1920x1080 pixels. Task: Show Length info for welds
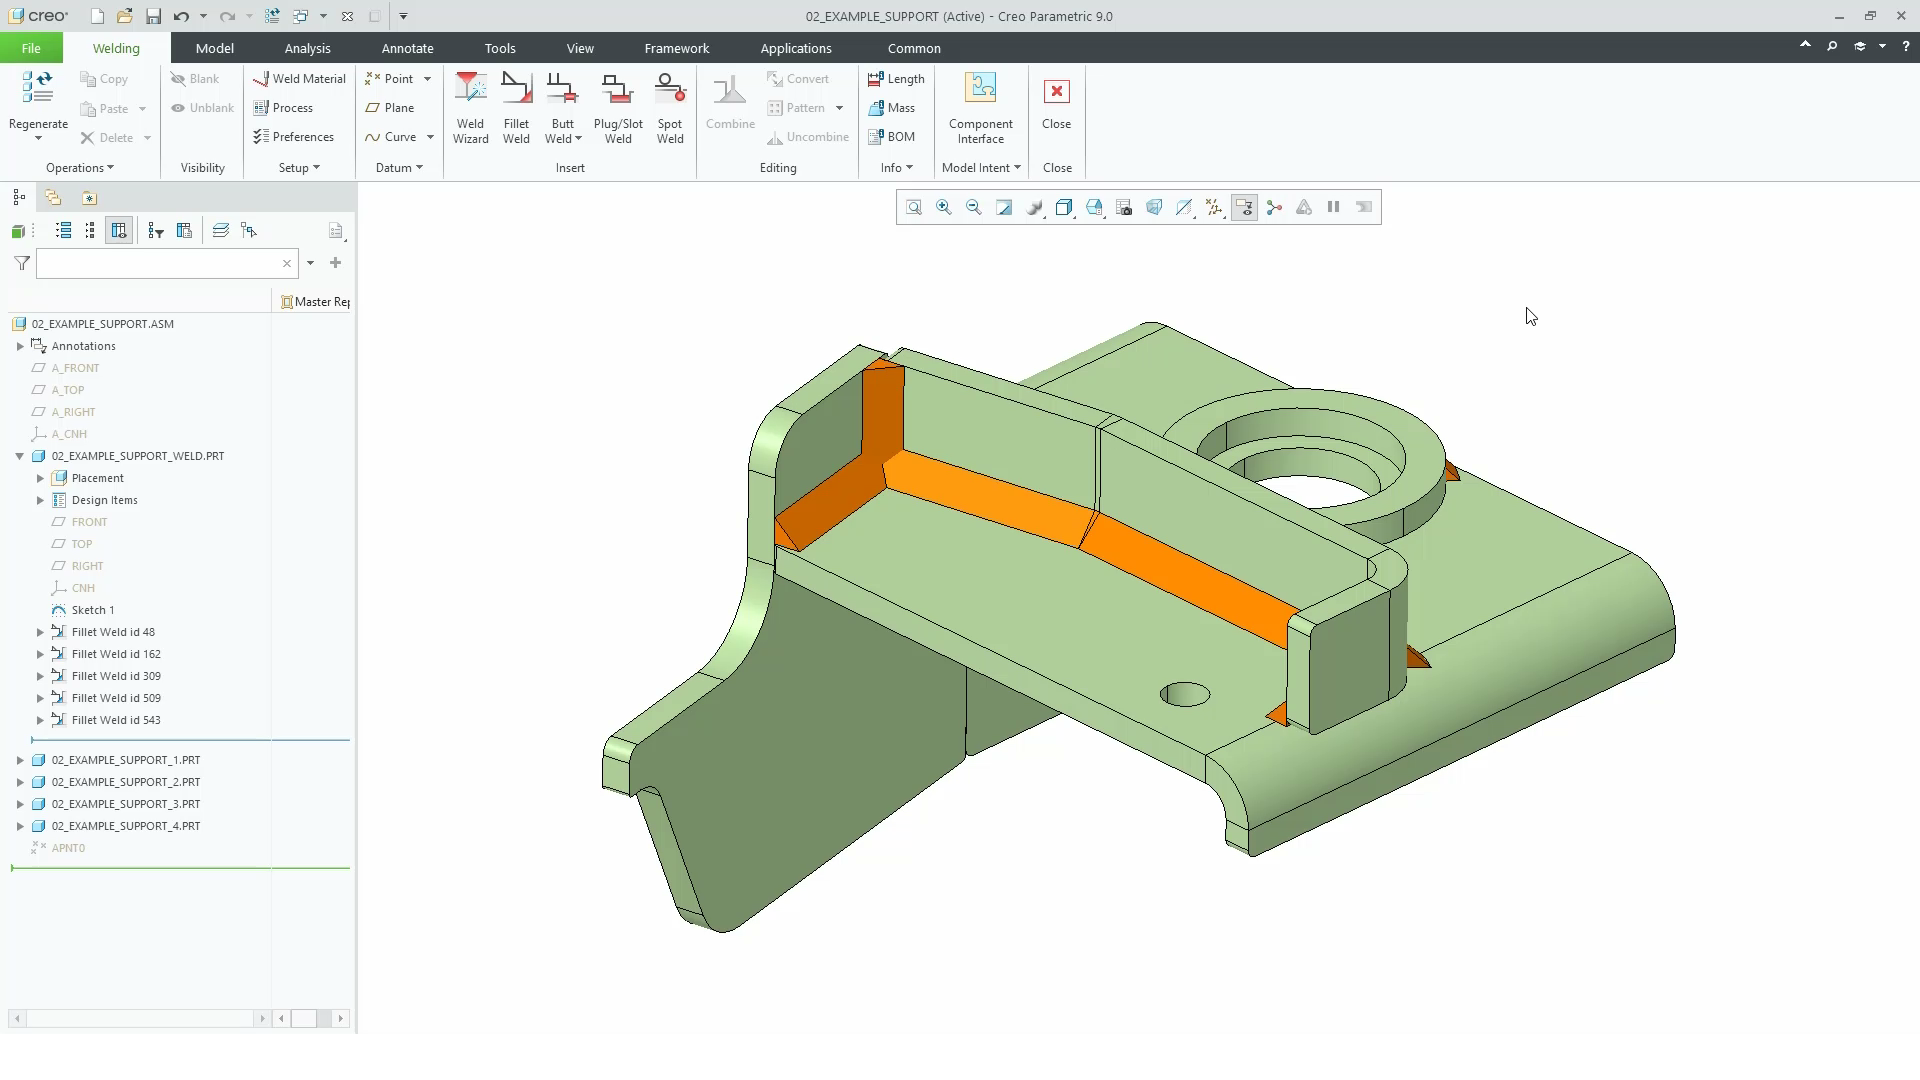[896, 79]
